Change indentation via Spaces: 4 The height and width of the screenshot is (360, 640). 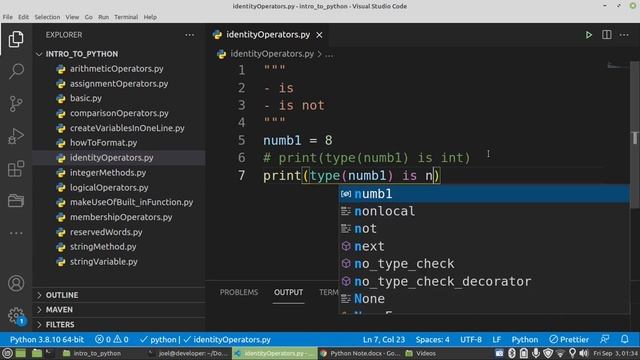[x=432, y=339]
